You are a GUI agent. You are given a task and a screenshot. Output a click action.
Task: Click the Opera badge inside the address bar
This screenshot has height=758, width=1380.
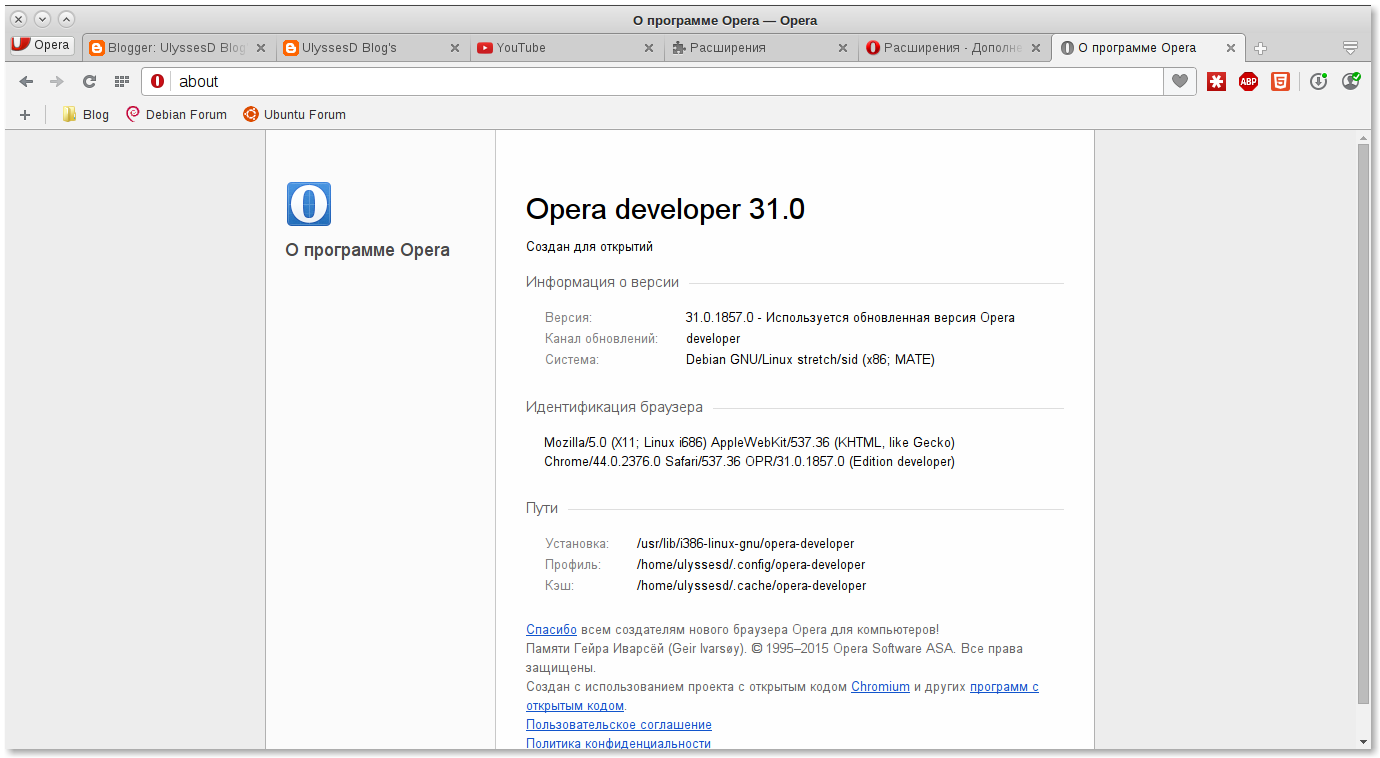pos(157,81)
